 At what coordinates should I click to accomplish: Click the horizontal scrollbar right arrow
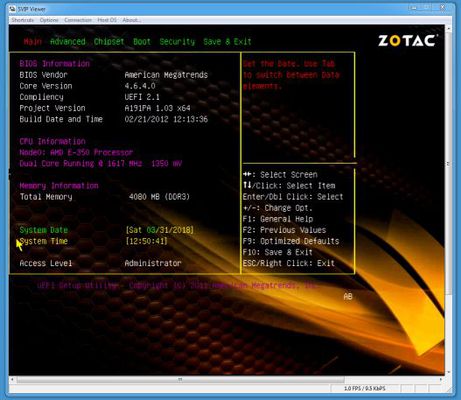pyautogui.click(x=441, y=380)
